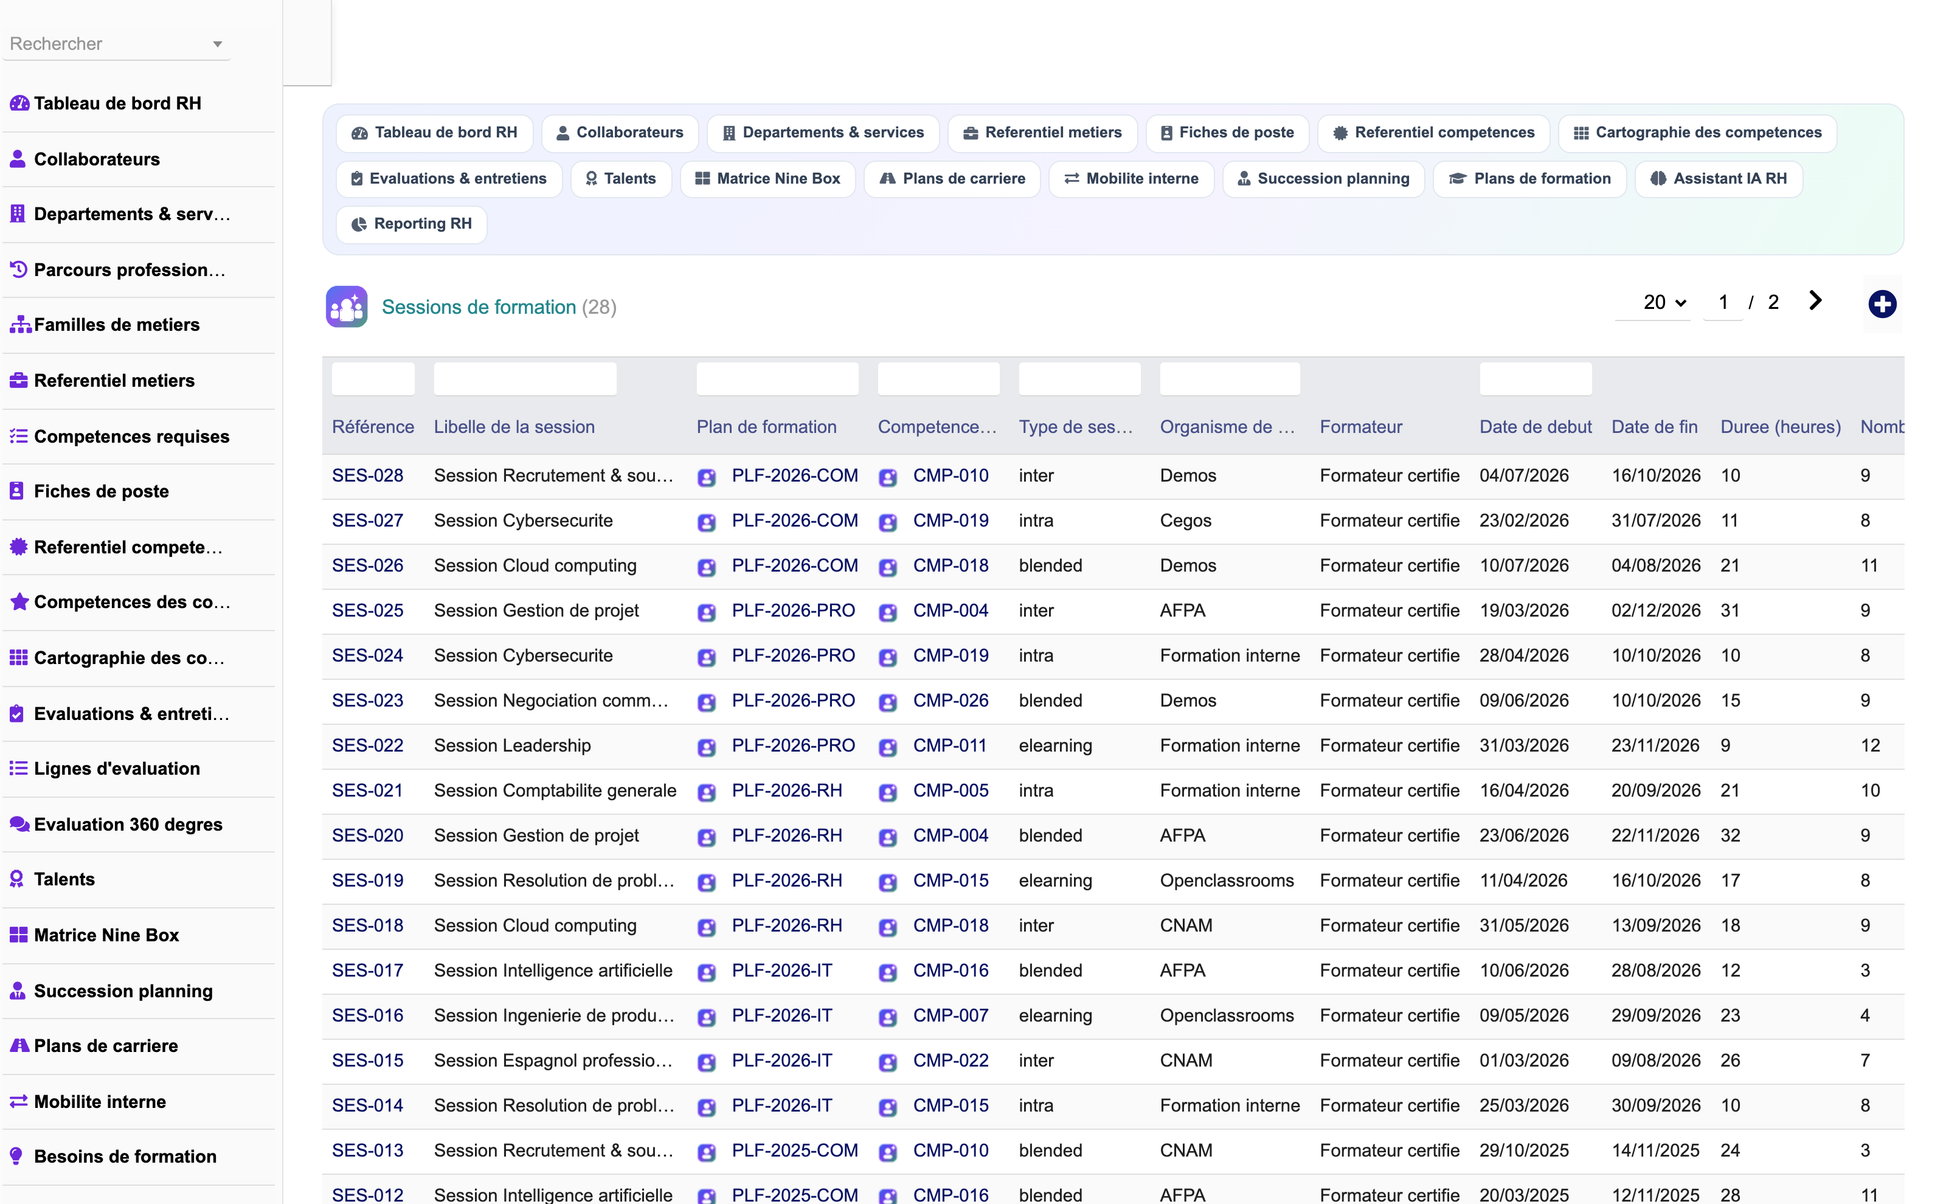Click the Tableau de bord RH sidebar icon
The height and width of the screenshot is (1204, 1946).
click(x=18, y=103)
